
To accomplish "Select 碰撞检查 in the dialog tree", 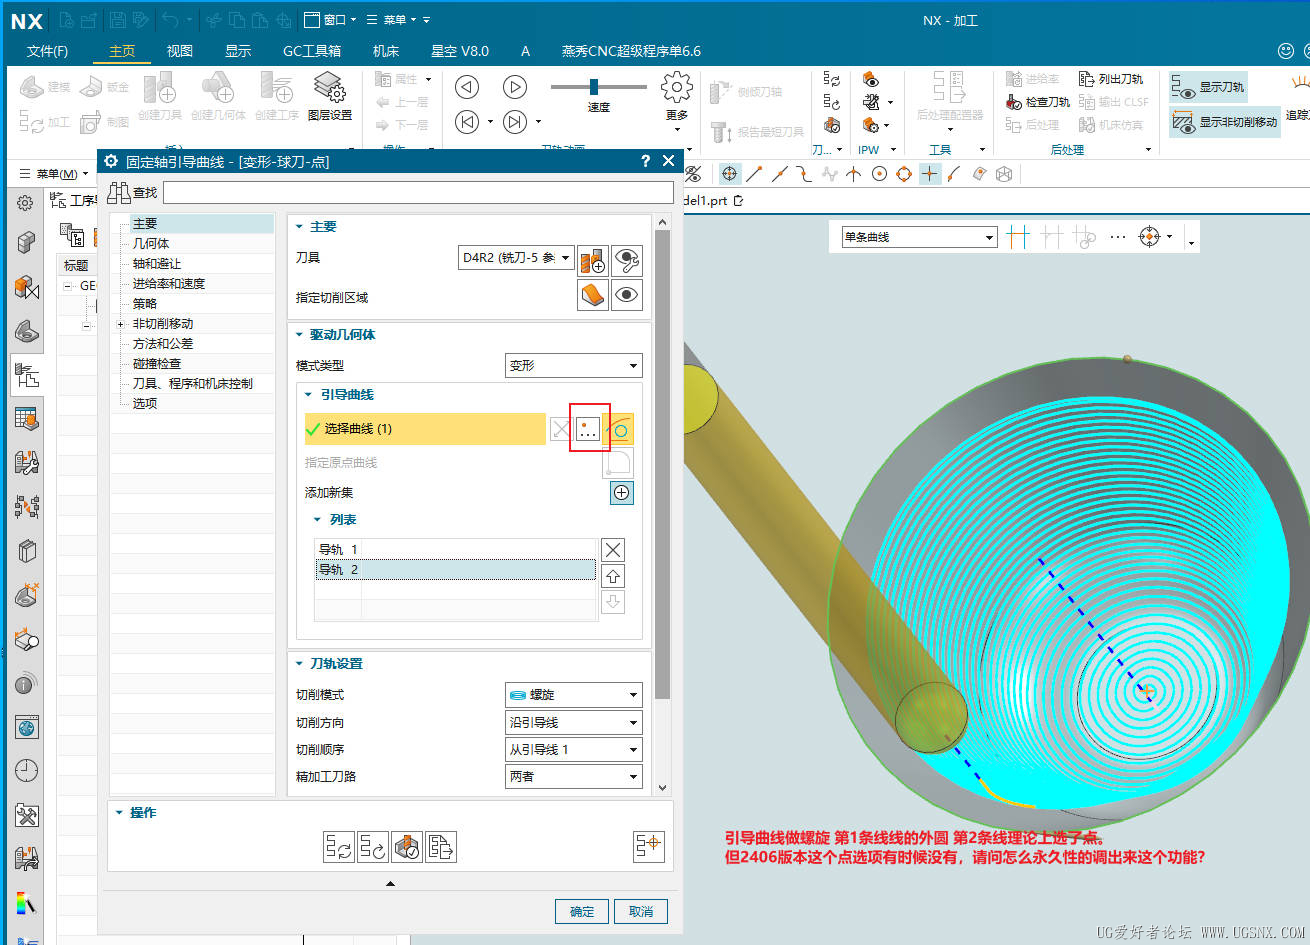I will [157, 364].
